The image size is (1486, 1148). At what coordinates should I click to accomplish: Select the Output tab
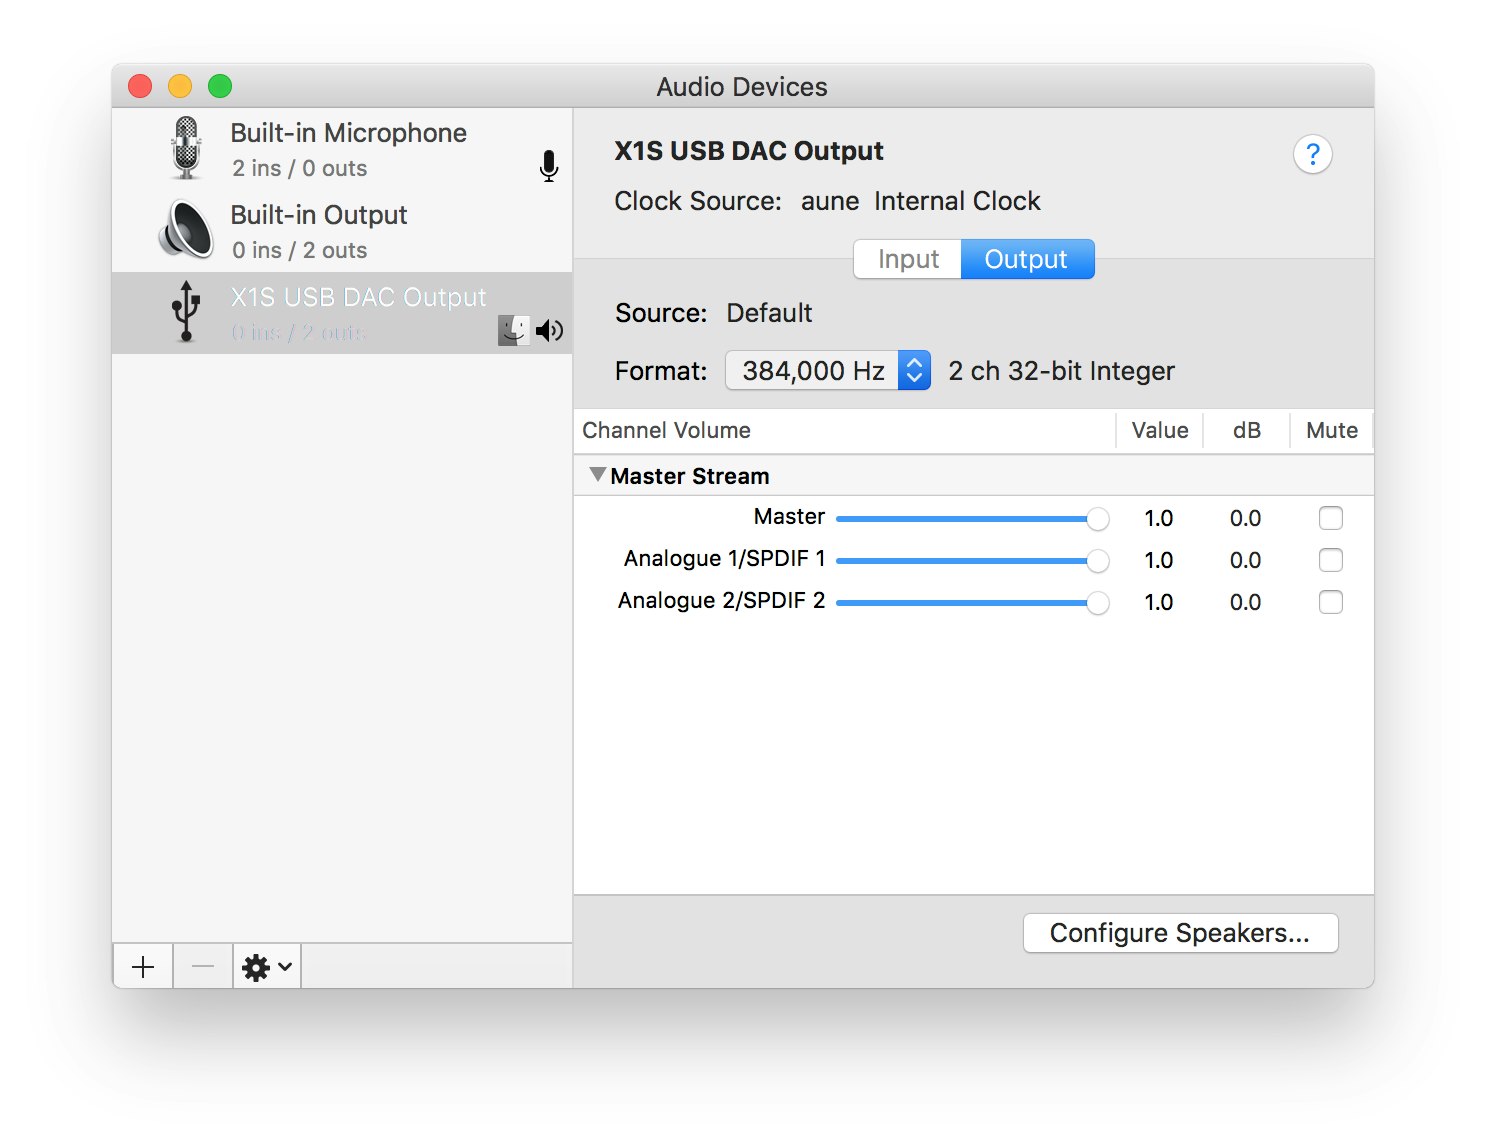pyautogui.click(x=1026, y=259)
